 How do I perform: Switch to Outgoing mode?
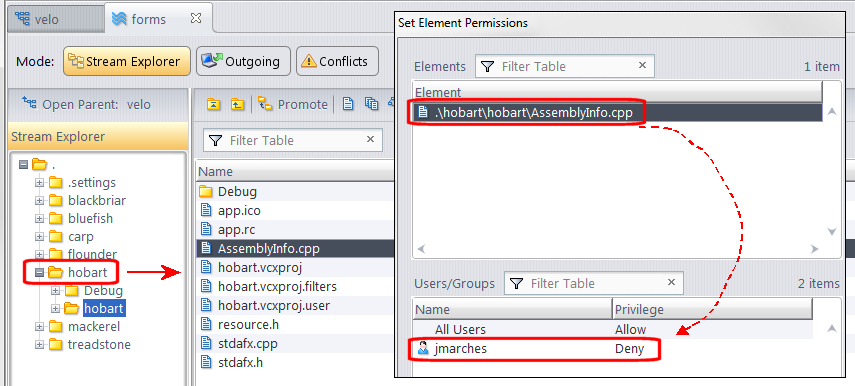[x=240, y=61]
